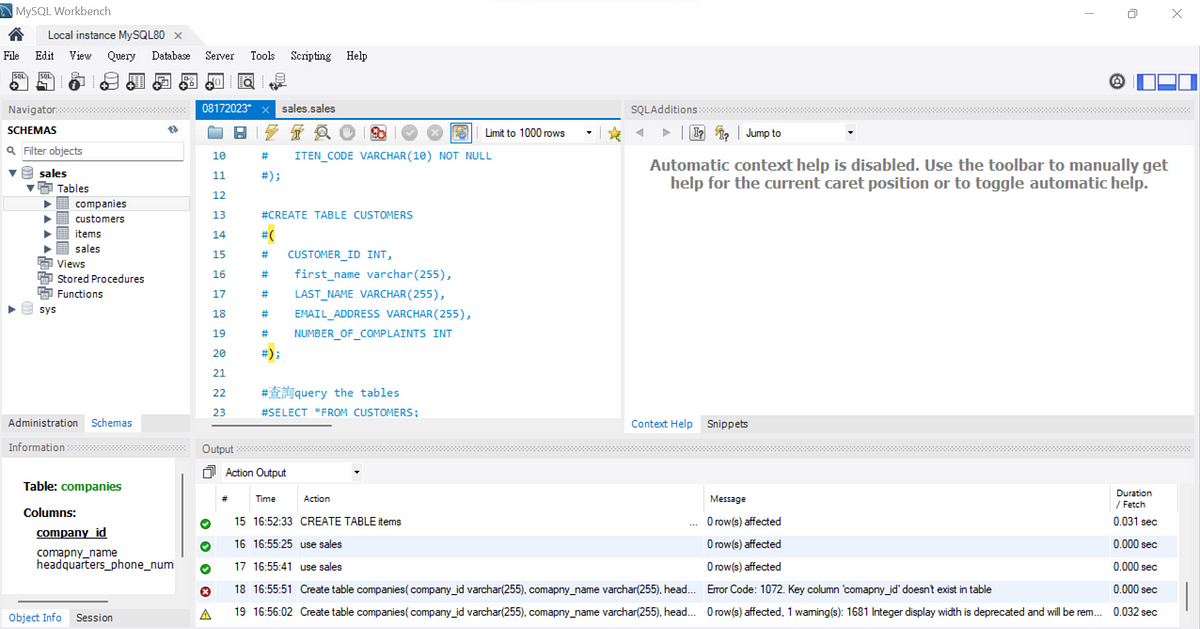Search table data toolbar icon
1200x629 pixels.
tap(246, 81)
